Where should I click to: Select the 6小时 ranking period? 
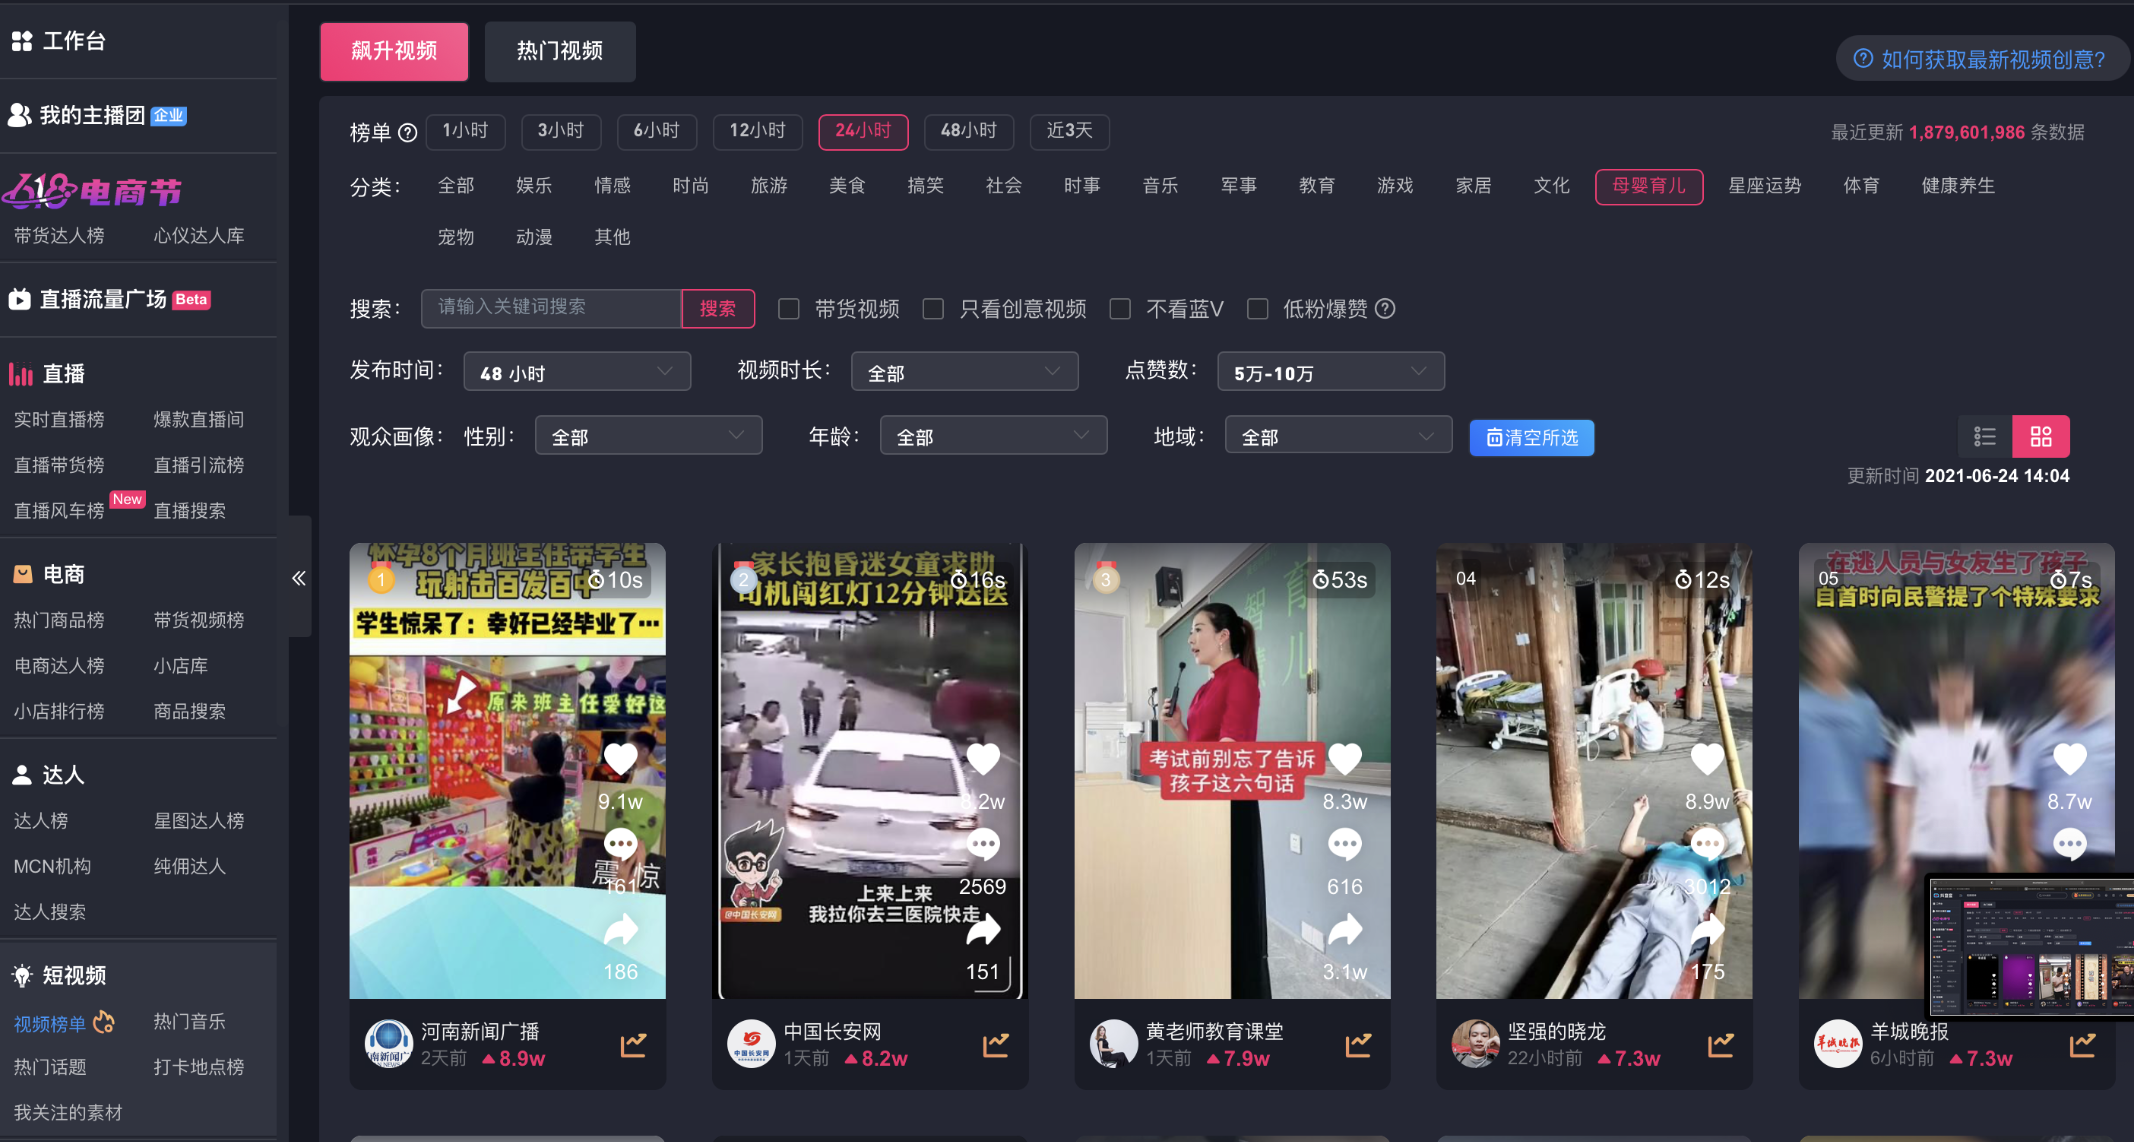[x=657, y=131]
